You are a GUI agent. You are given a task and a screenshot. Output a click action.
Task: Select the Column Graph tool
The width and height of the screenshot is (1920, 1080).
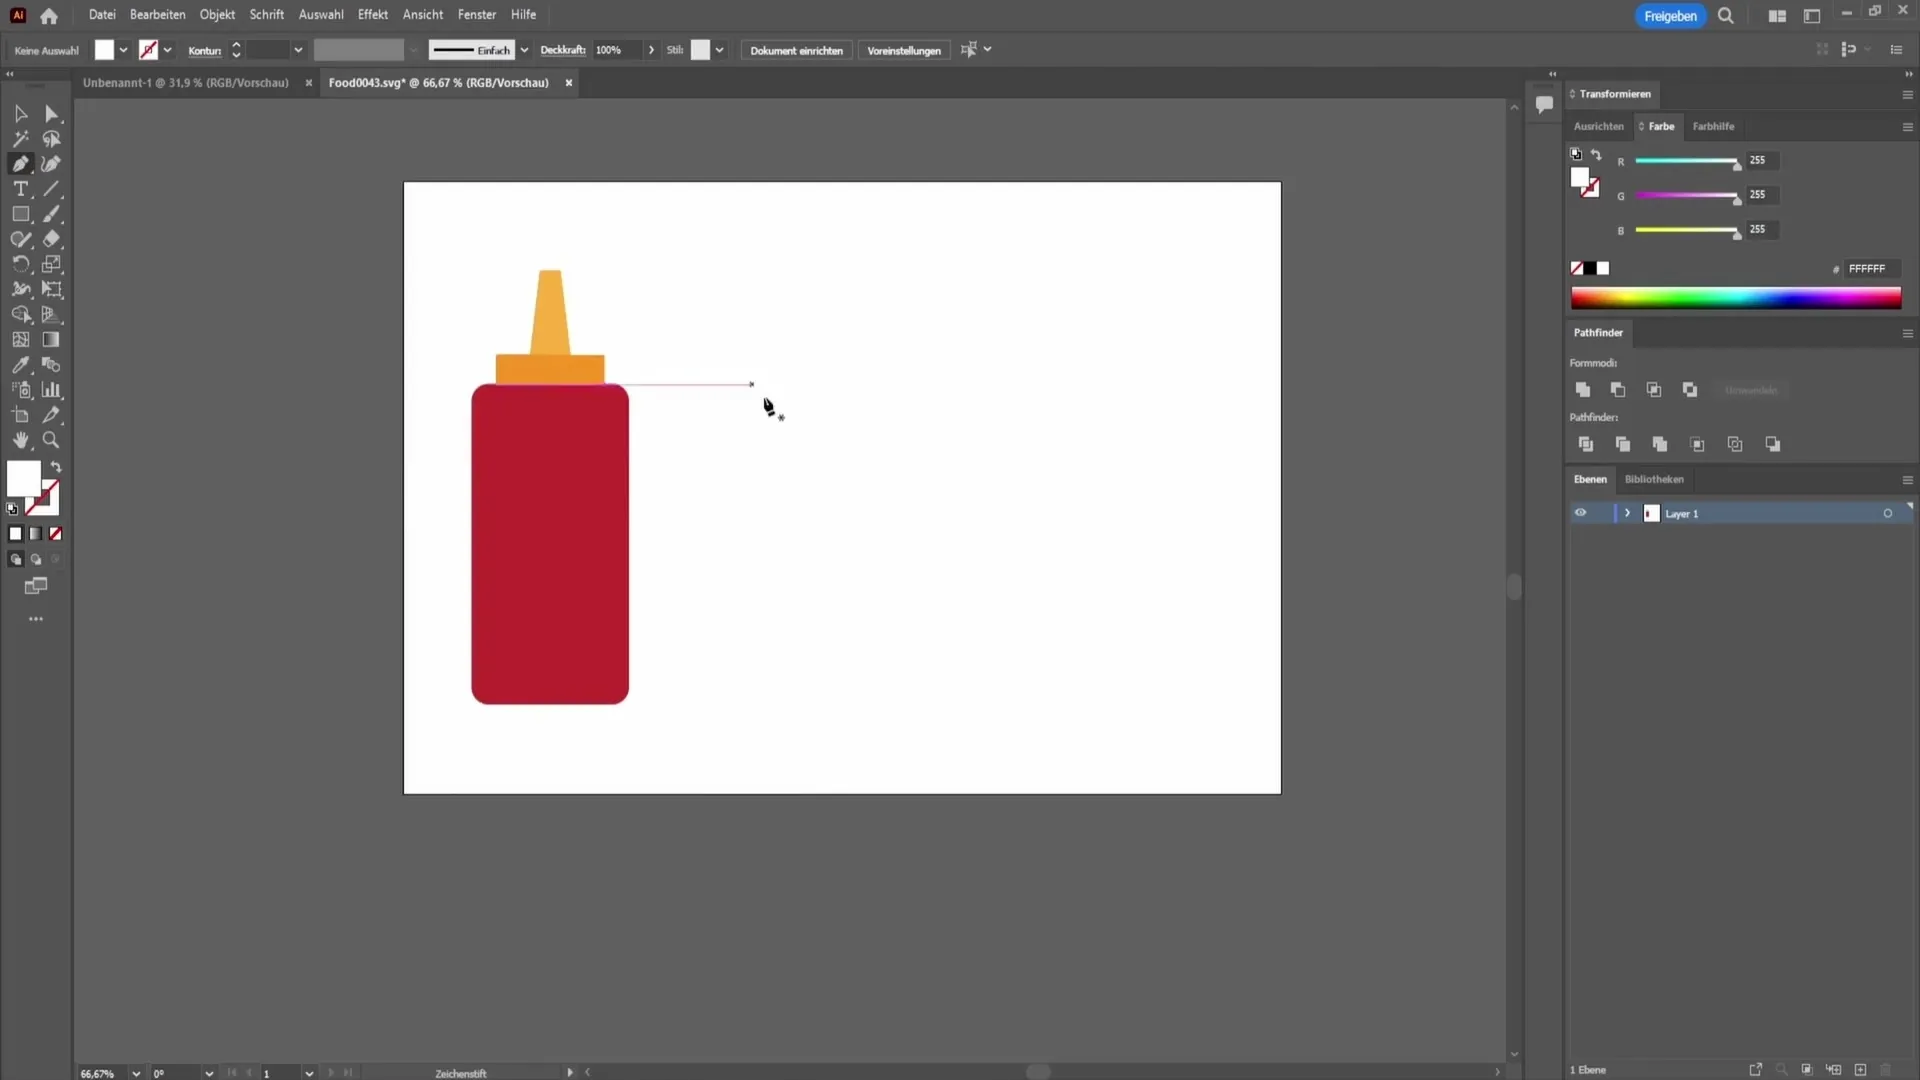point(51,390)
